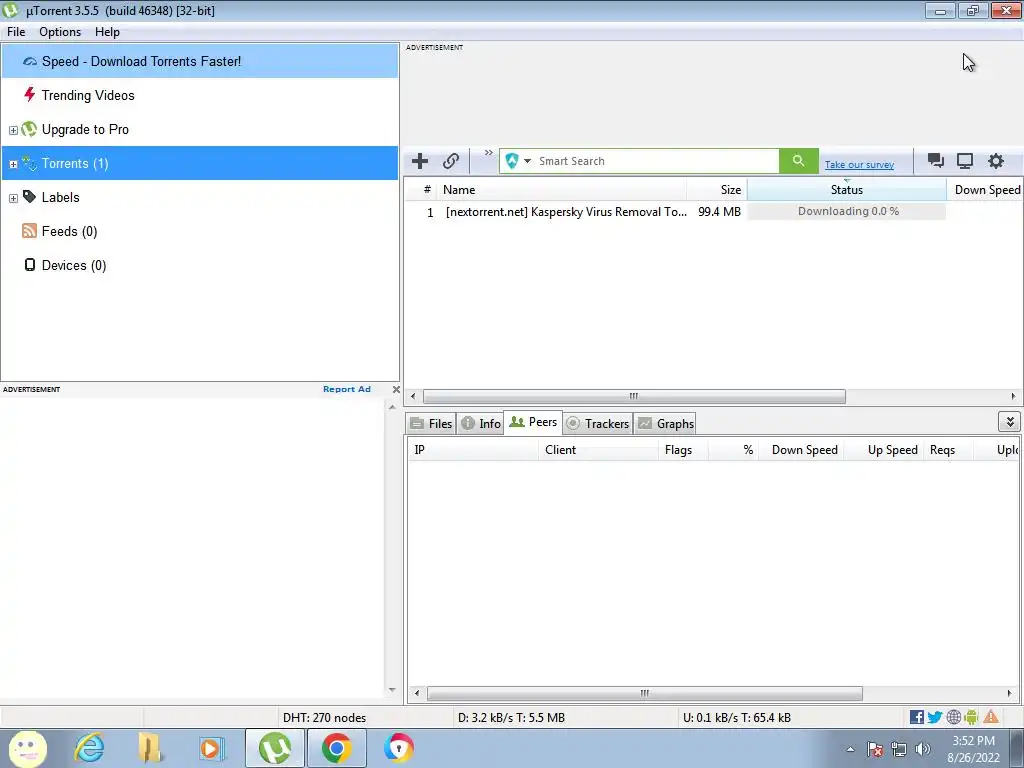Switch to the Info tab
This screenshot has height=768, width=1024.
(481, 423)
